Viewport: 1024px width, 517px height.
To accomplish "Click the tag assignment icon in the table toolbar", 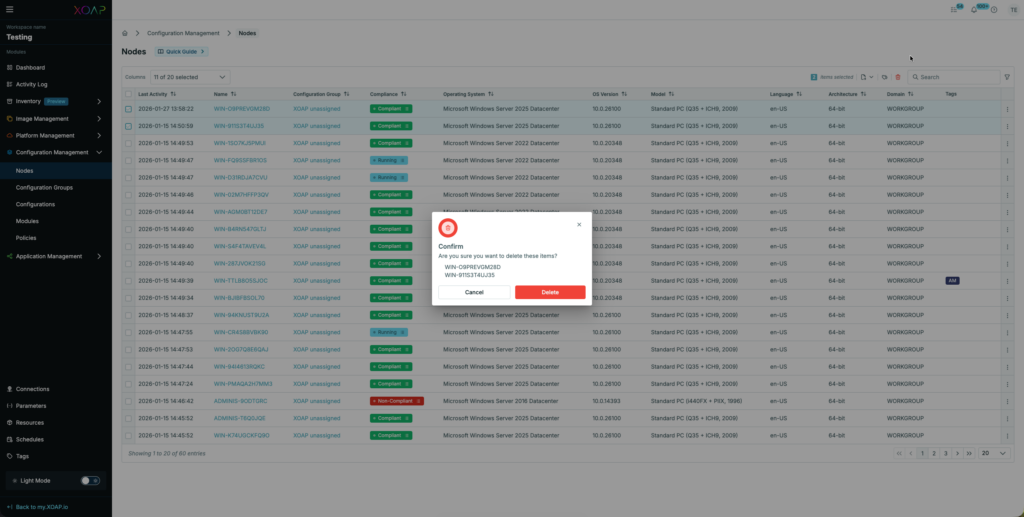I will click(x=884, y=77).
